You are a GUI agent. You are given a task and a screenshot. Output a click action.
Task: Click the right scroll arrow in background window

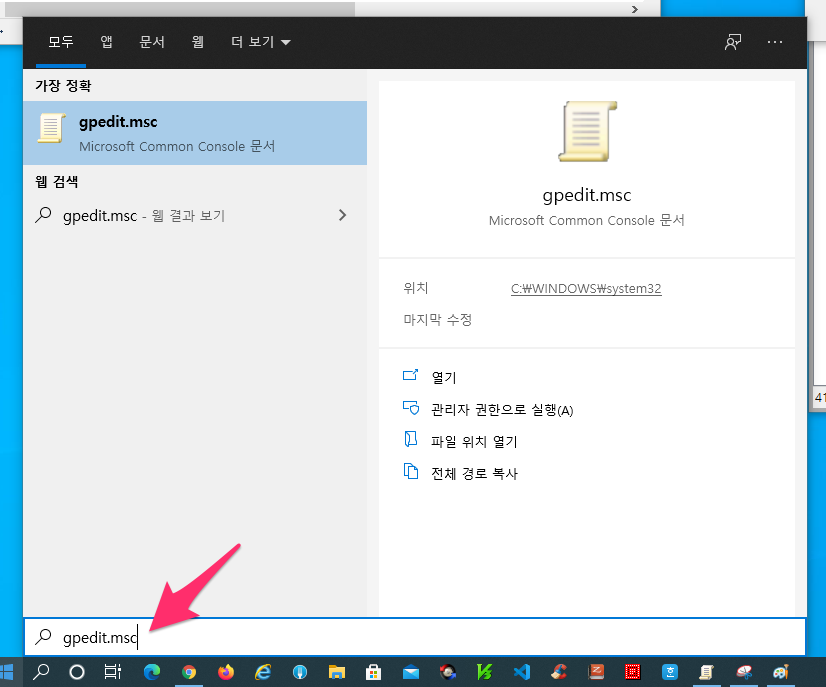tap(635, 9)
